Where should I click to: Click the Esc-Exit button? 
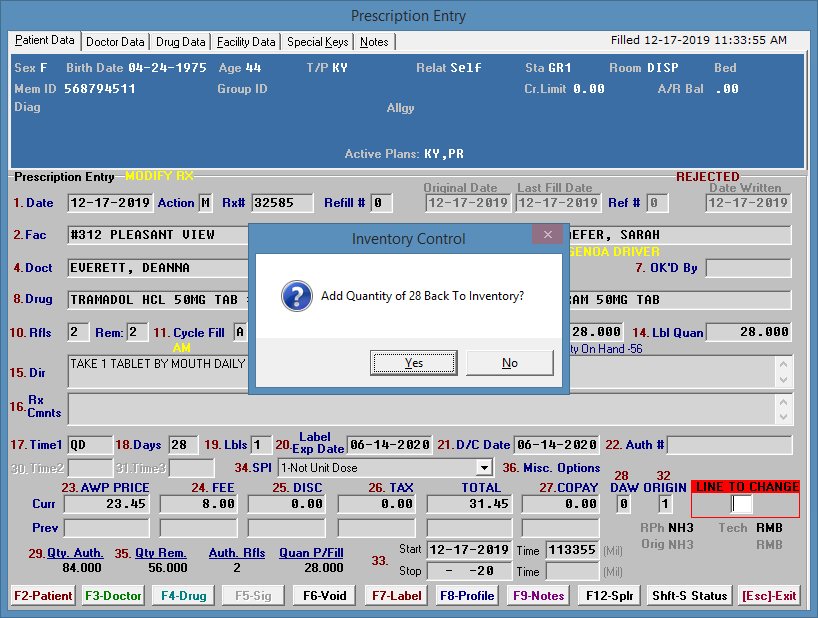pos(769,595)
